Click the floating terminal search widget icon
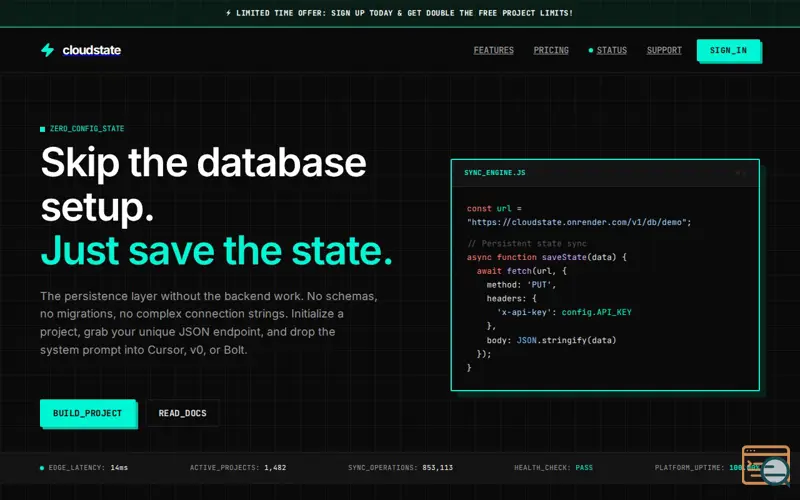The image size is (800, 500). click(766, 465)
